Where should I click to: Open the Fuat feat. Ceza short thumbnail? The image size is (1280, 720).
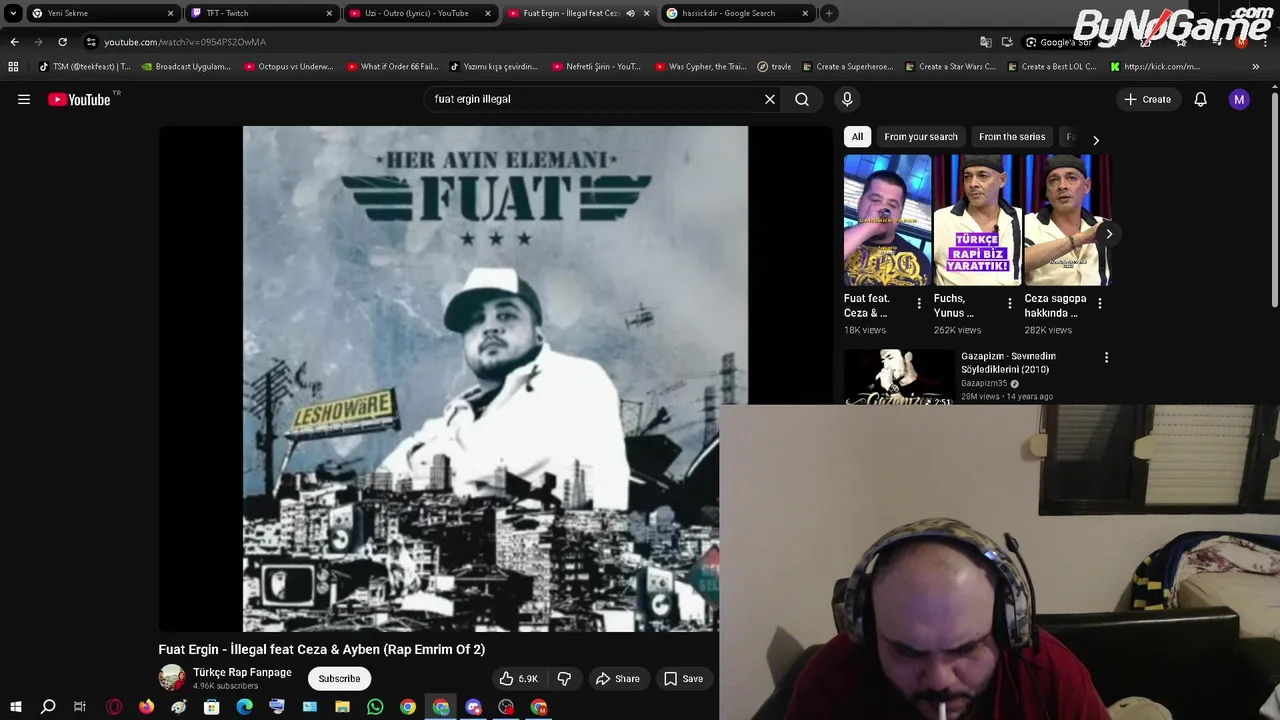pyautogui.click(x=887, y=220)
